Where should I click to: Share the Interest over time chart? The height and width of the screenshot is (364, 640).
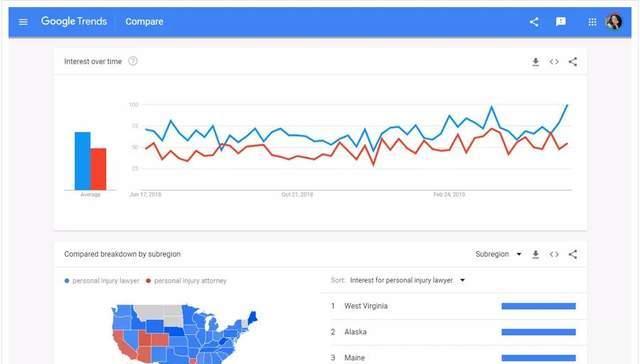[x=573, y=62]
